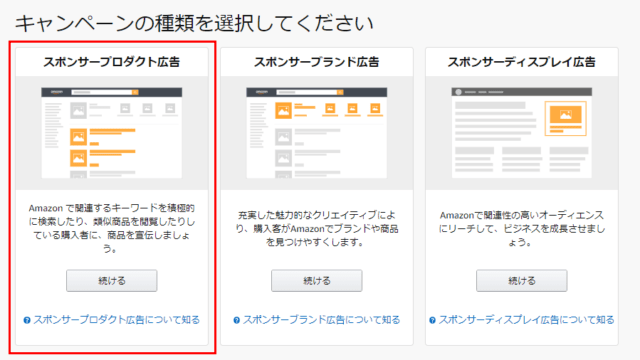Image resolution: width=640 pixels, height=360 pixels.
Task: Click 続ける under スポンサープロダクト広告
Action: pyautogui.click(x=111, y=280)
